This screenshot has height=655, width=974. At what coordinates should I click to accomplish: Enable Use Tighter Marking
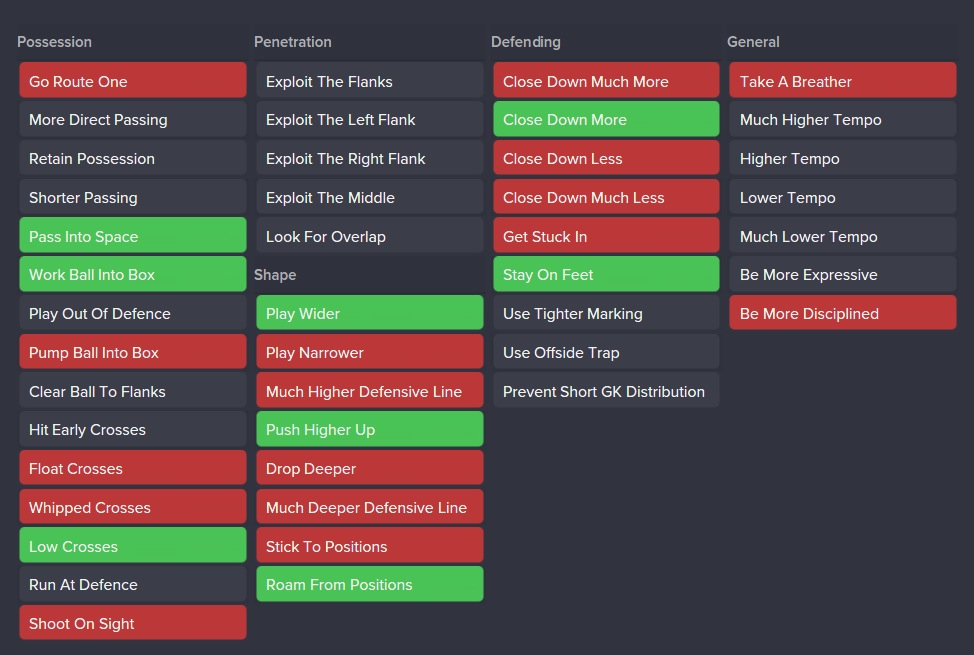pos(605,314)
